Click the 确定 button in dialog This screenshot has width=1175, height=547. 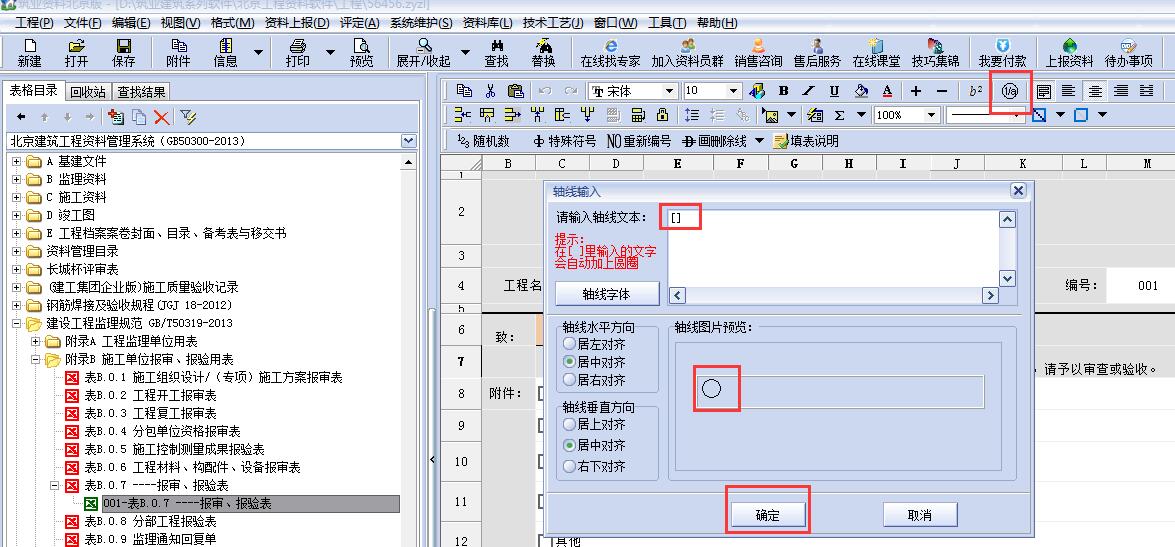[x=767, y=515]
